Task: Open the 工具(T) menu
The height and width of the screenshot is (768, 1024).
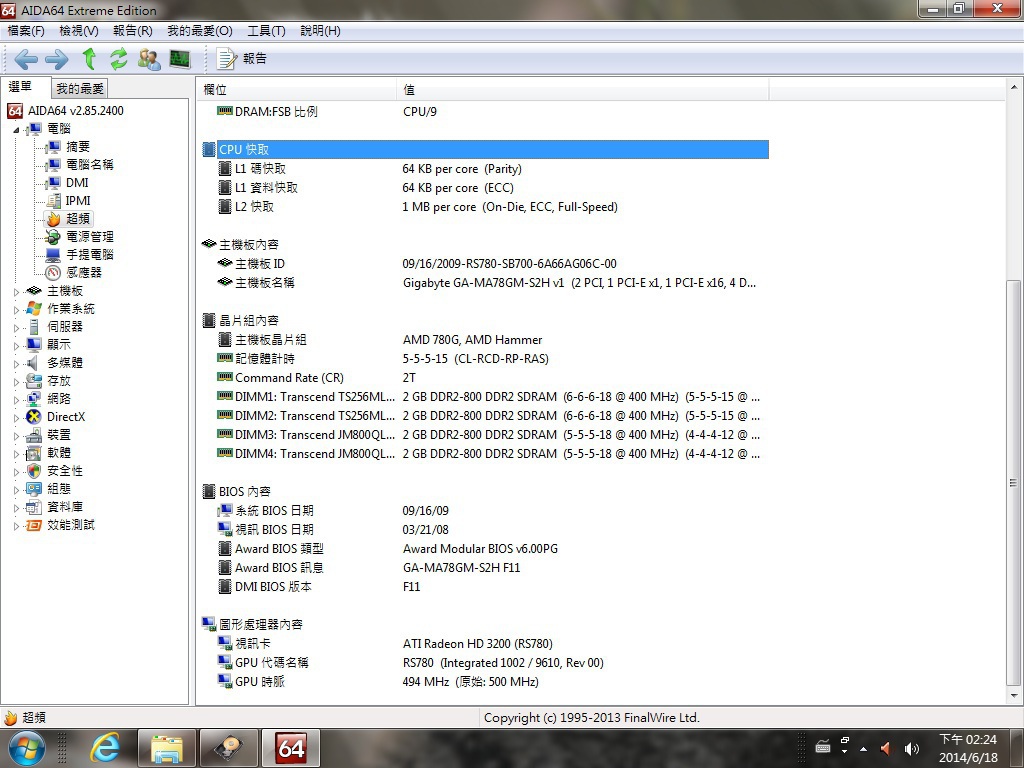Action: click(266, 31)
